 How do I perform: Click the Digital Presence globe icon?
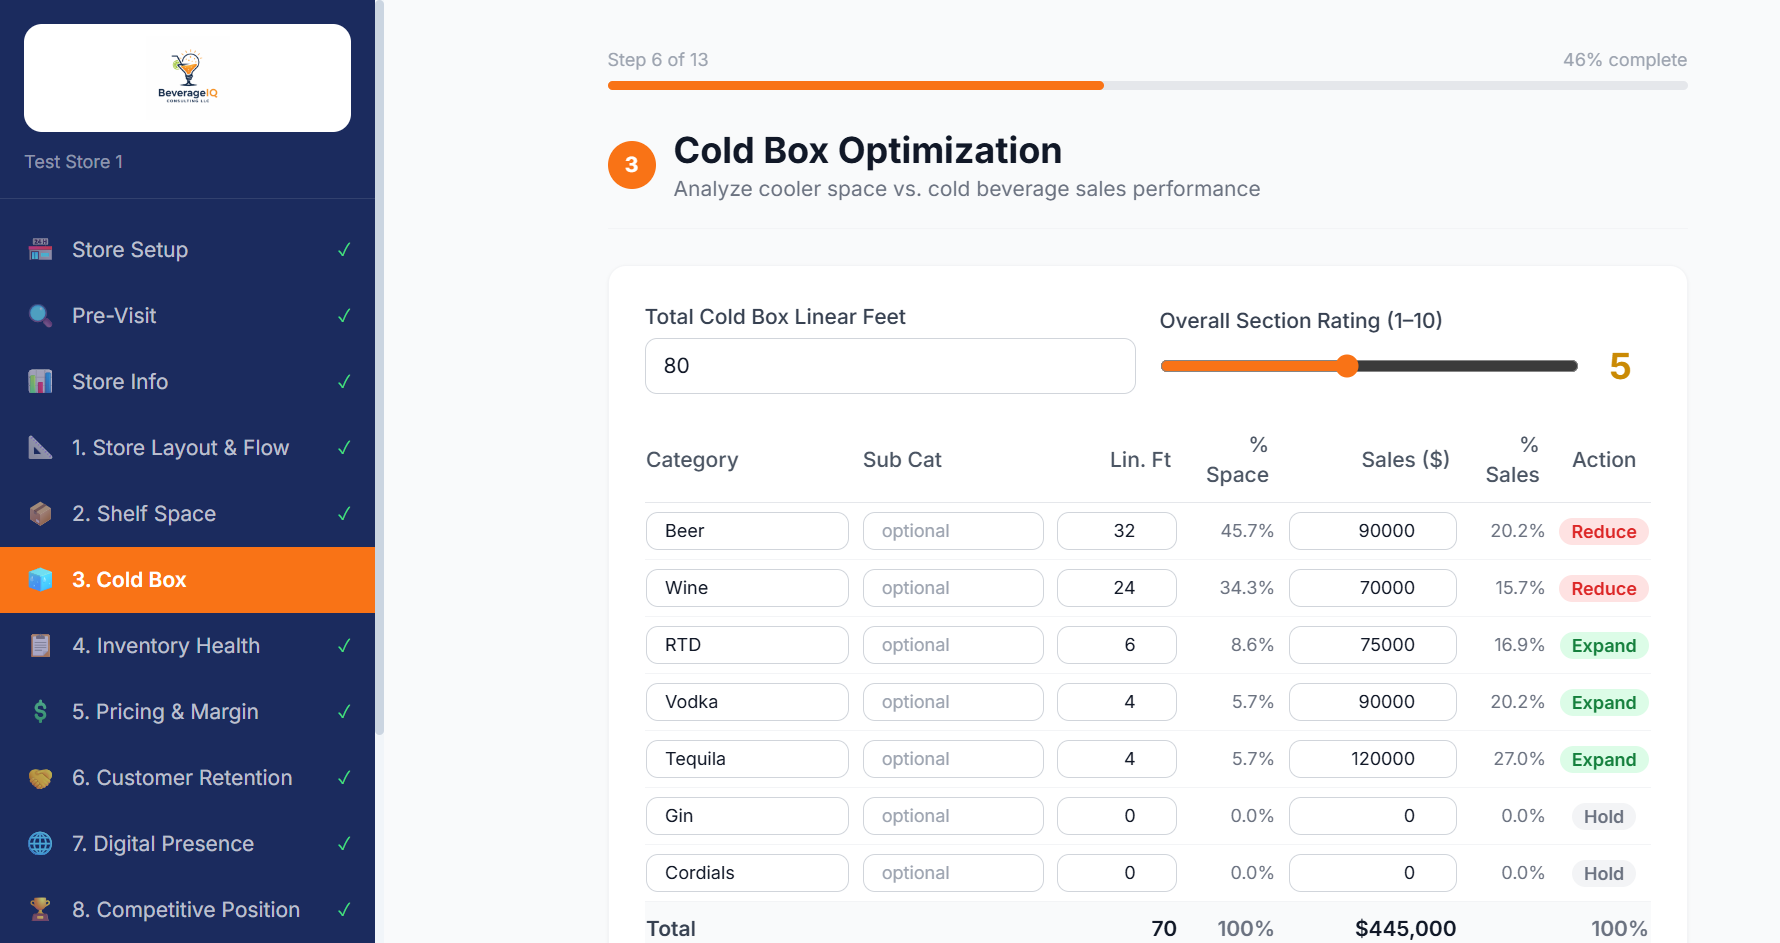[40, 843]
